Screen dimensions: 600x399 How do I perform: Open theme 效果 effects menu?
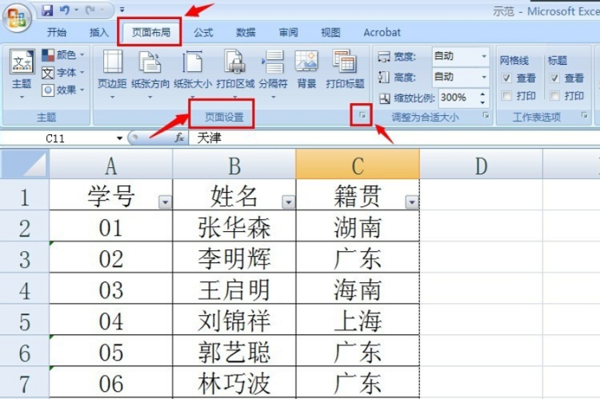(63, 90)
